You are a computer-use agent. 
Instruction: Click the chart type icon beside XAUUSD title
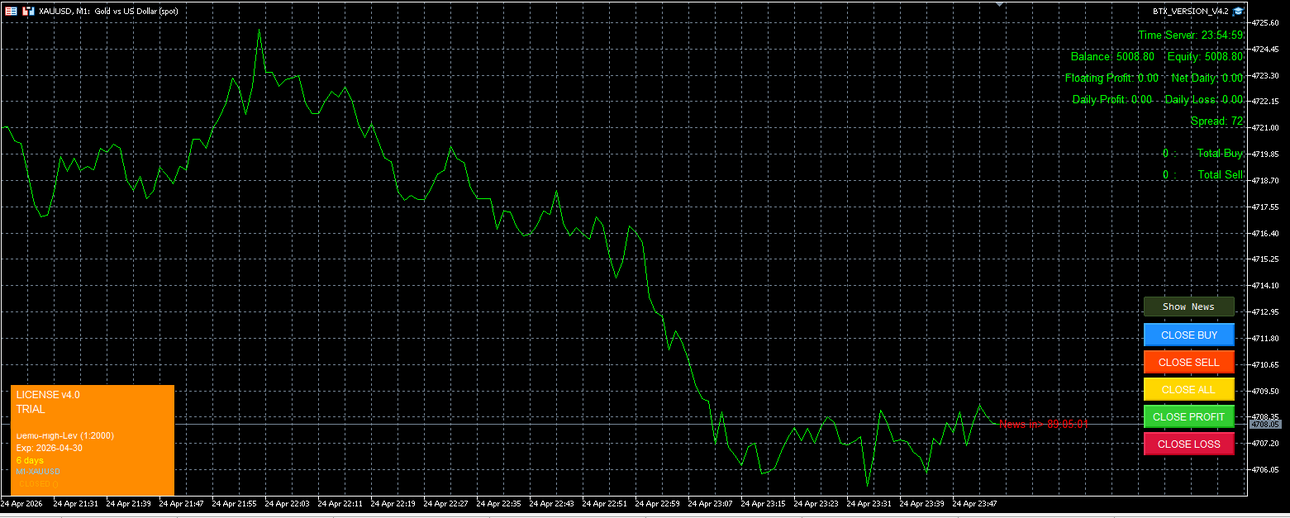[x=27, y=10]
